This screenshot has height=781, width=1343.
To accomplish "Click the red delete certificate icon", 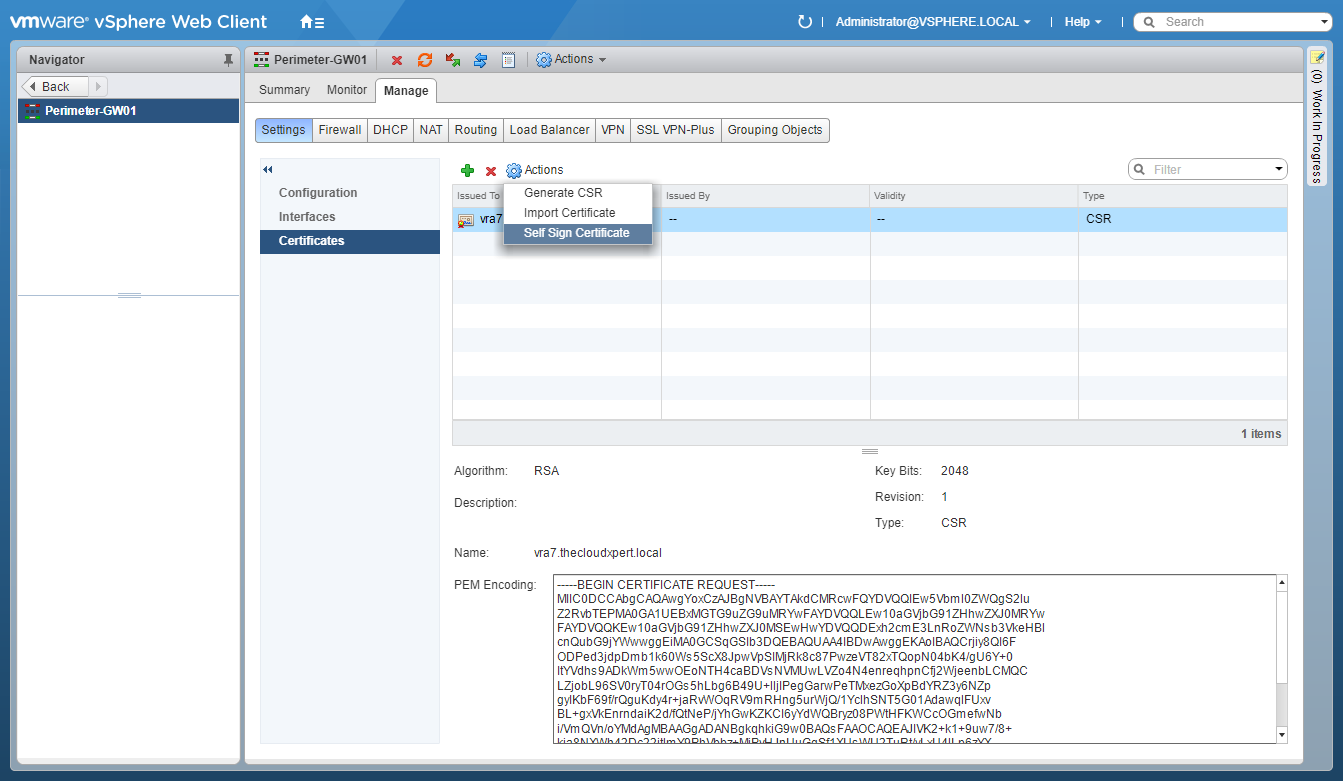I will 491,171.
